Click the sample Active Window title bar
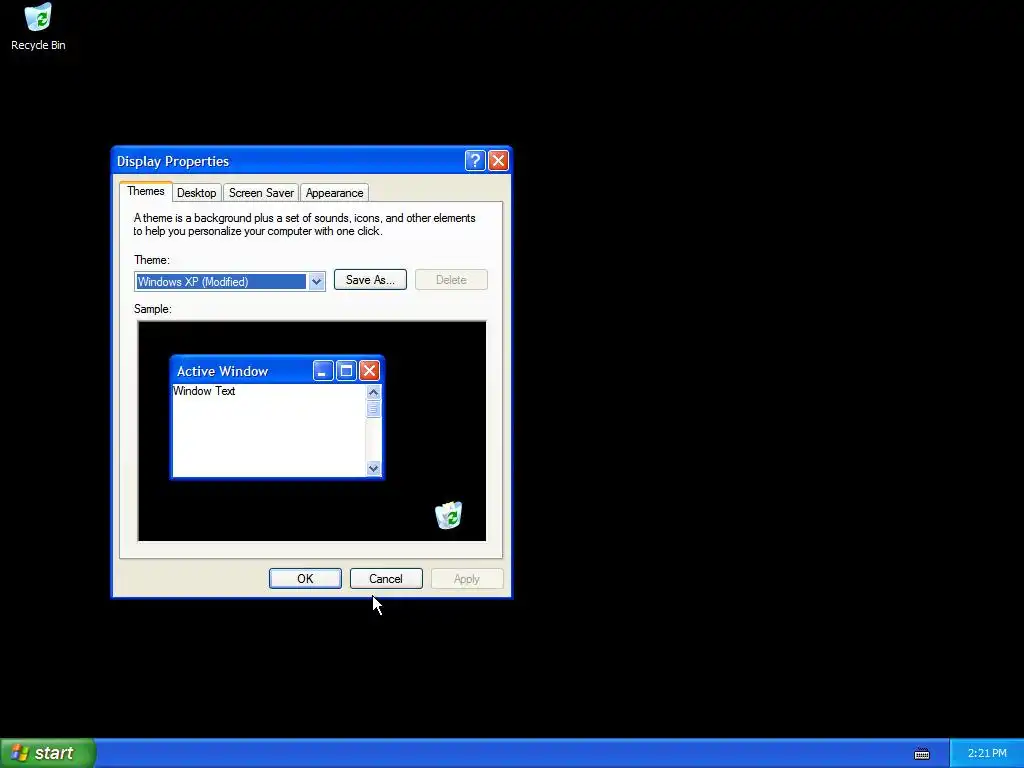 (278, 370)
